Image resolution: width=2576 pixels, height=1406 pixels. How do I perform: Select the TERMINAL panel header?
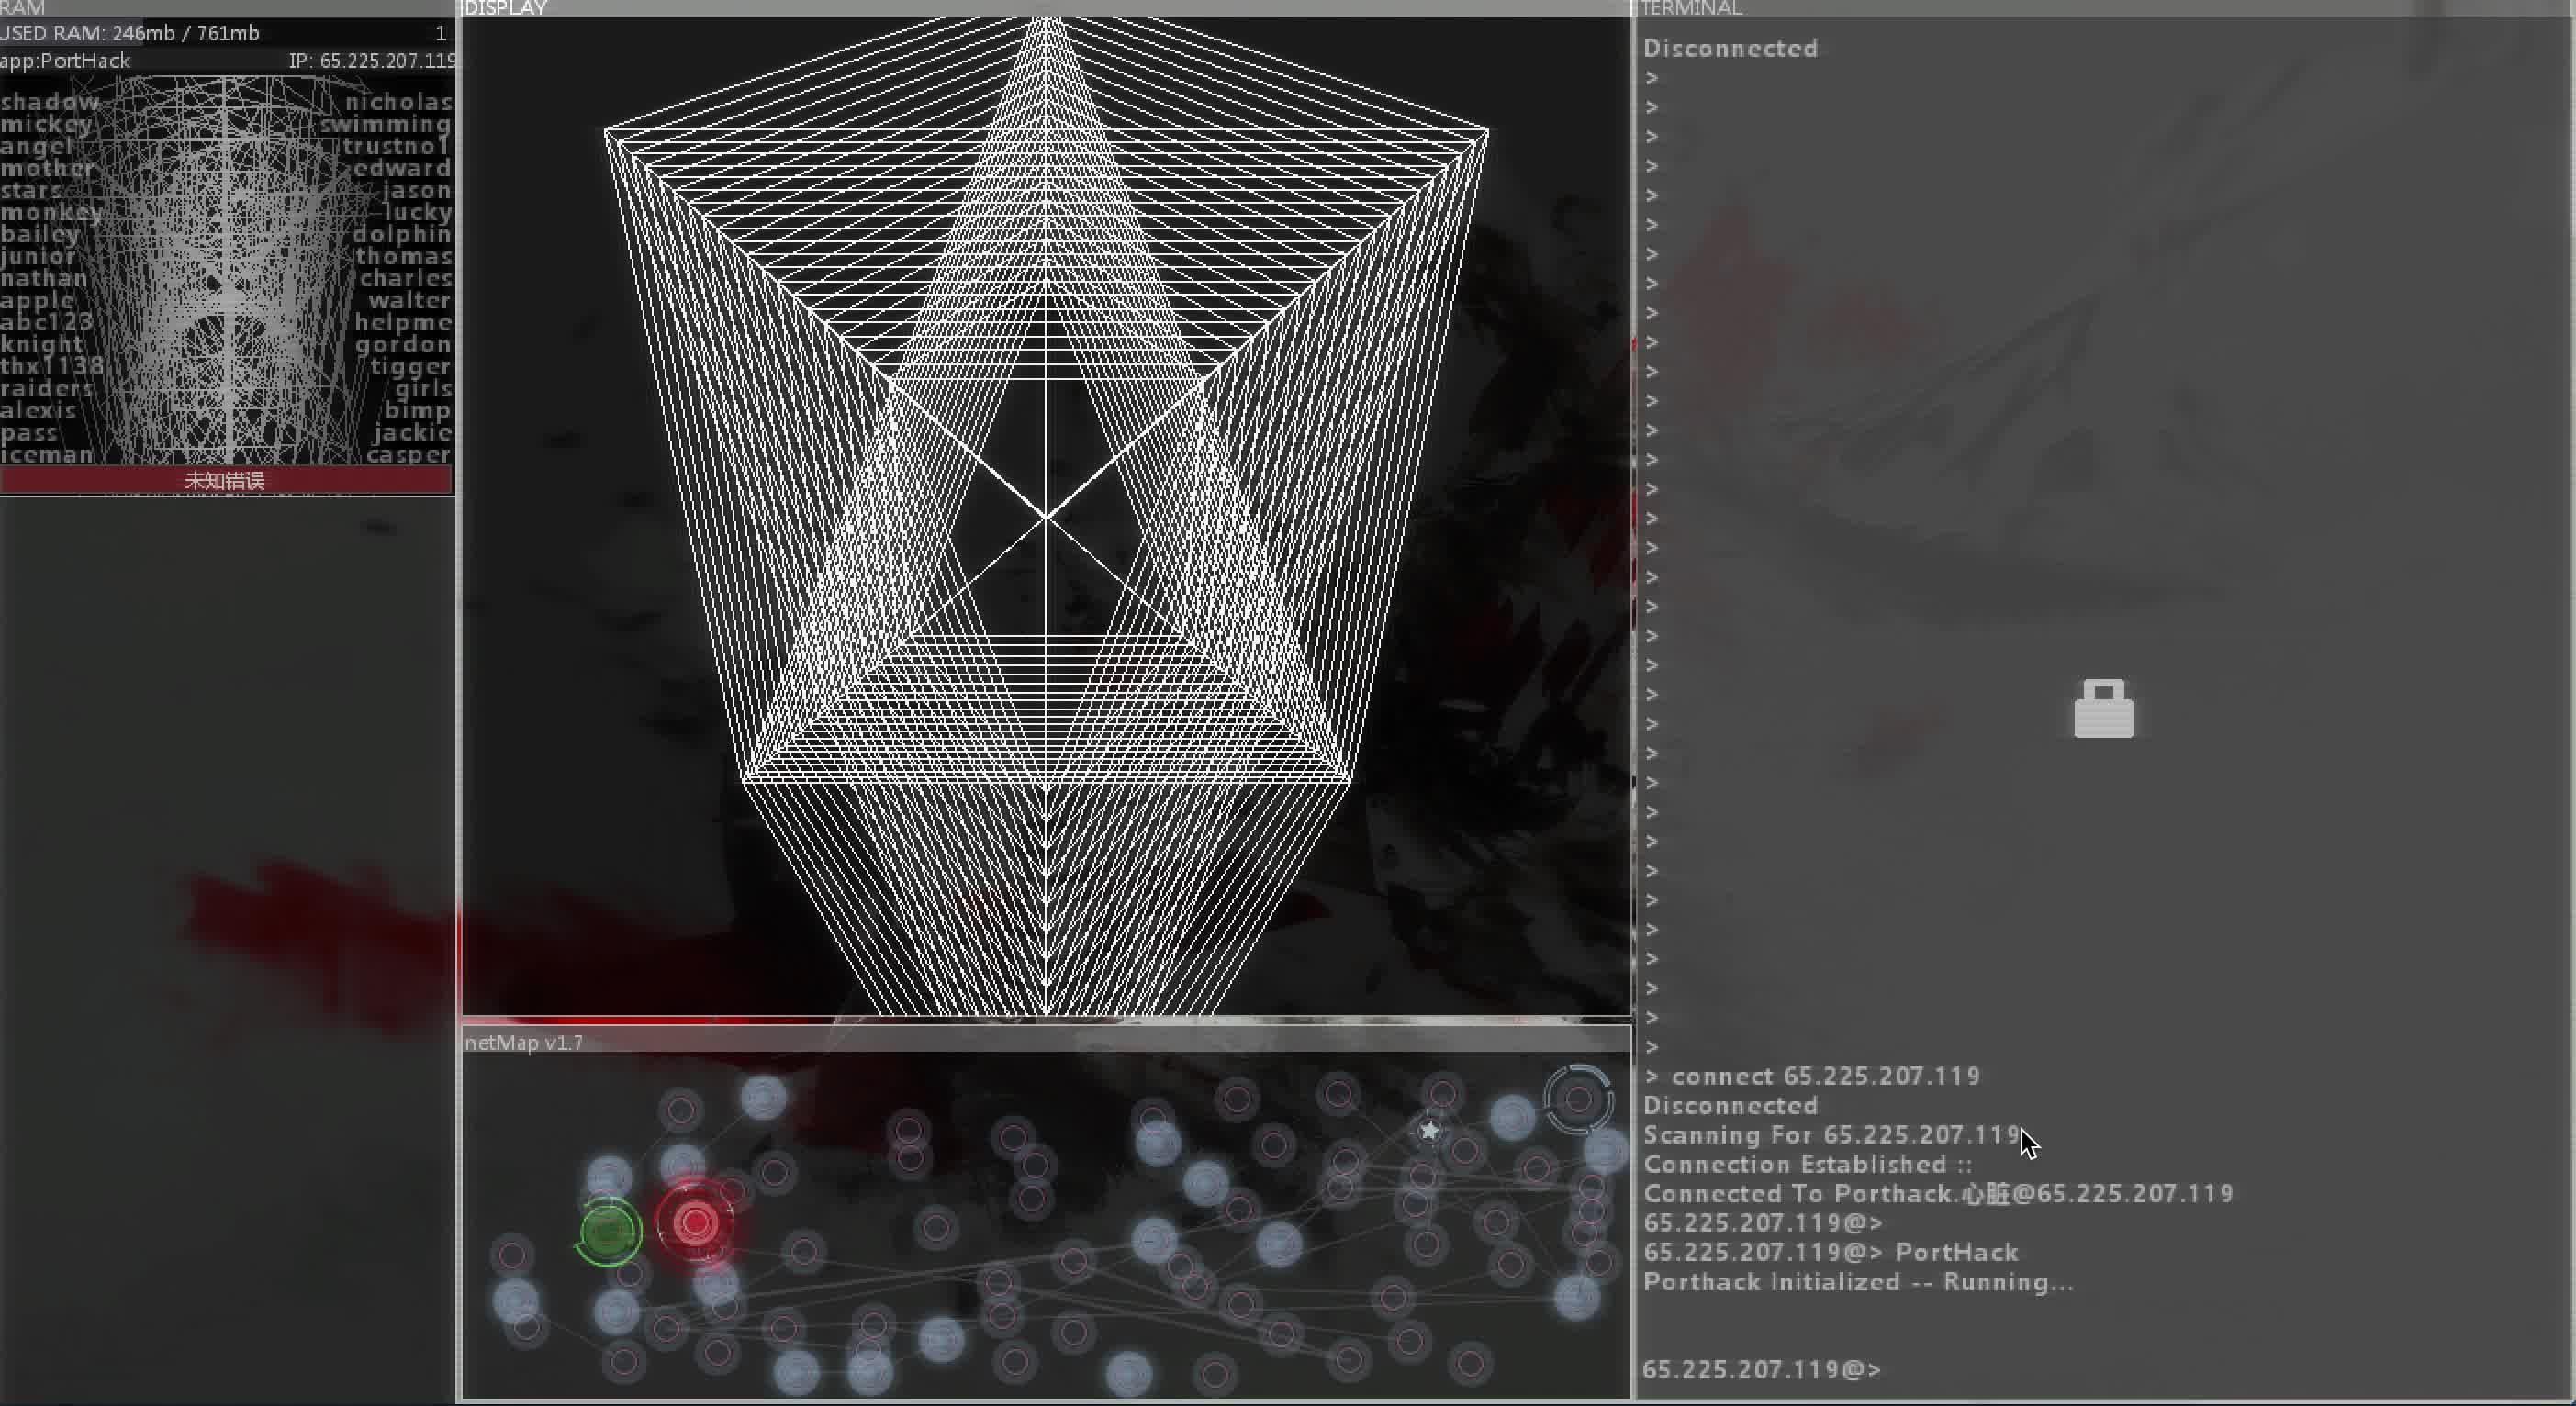pos(1688,8)
